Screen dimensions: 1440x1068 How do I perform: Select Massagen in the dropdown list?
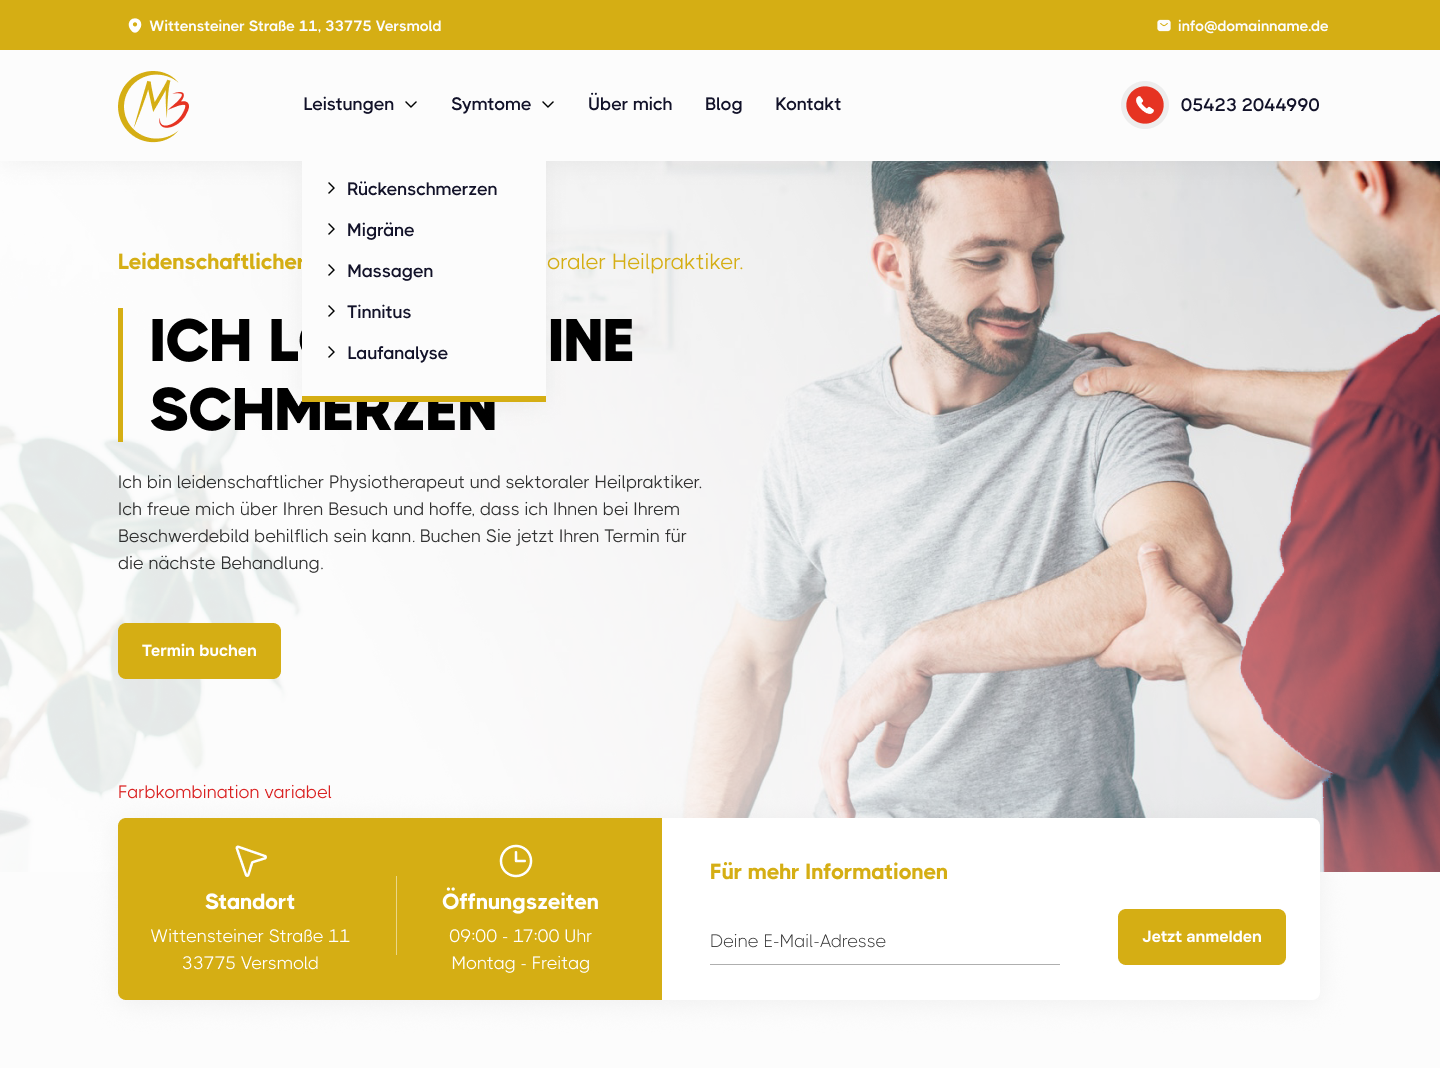[390, 271]
